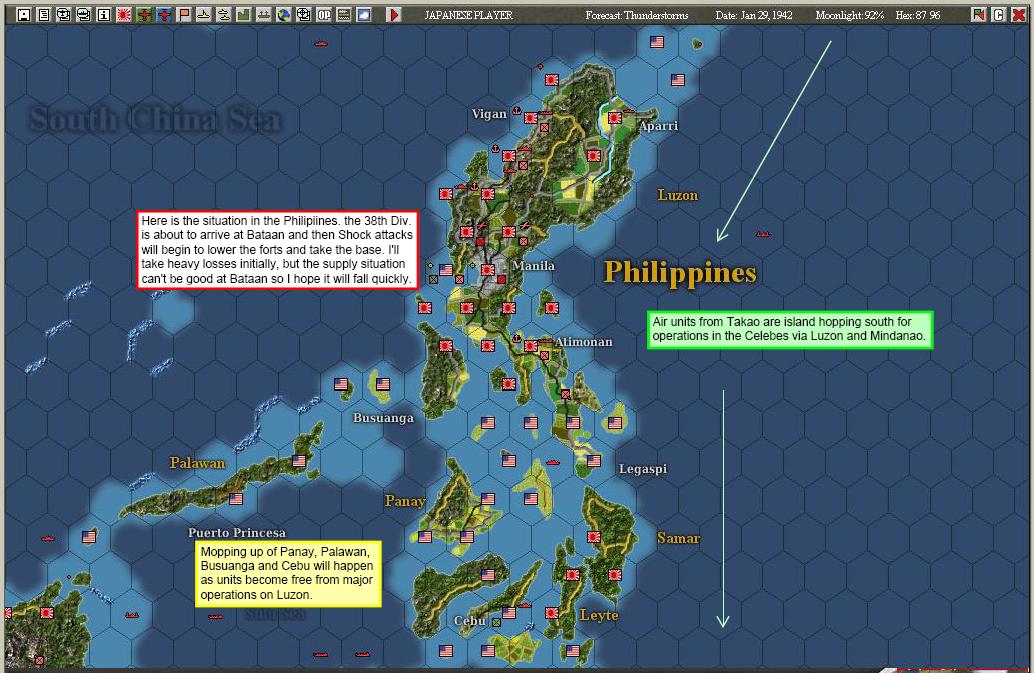Click the red play arrow end-turn button
The image size is (1034, 673).
click(x=394, y=15)
